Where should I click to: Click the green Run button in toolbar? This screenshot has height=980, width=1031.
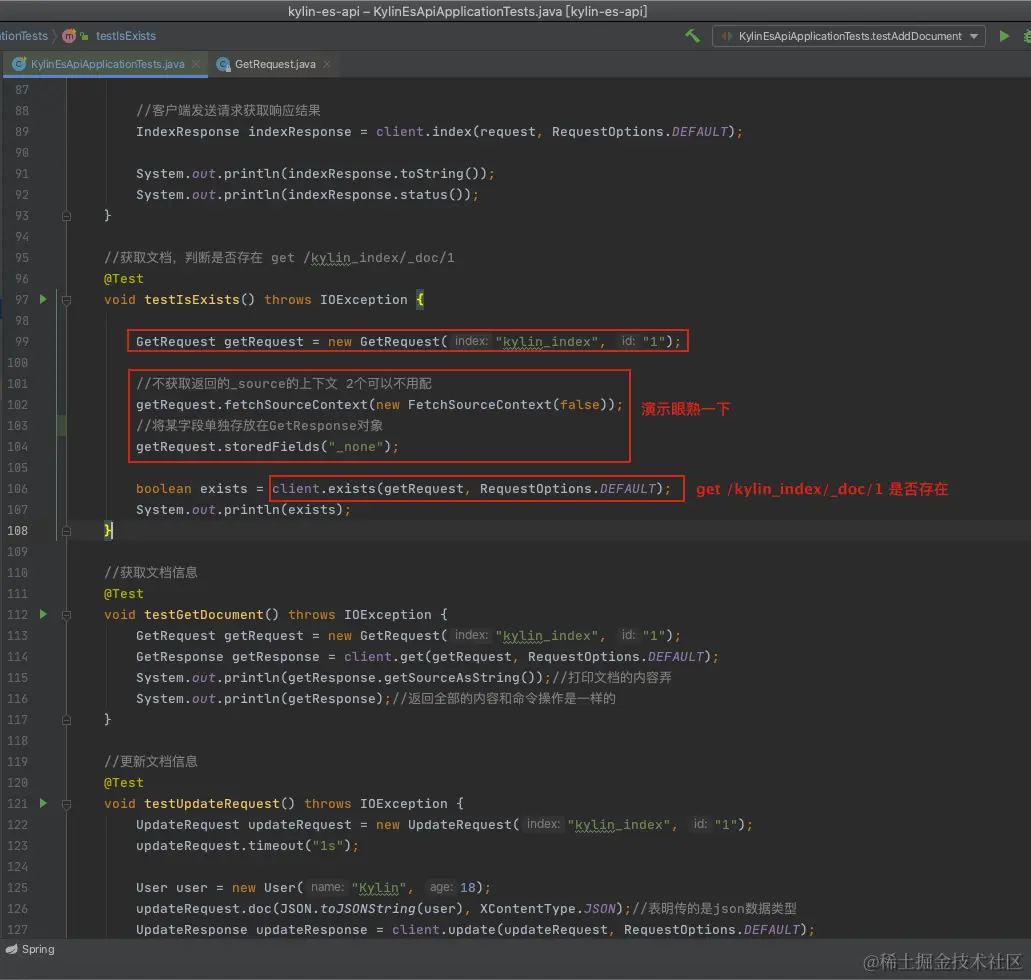click(1004, 36)
